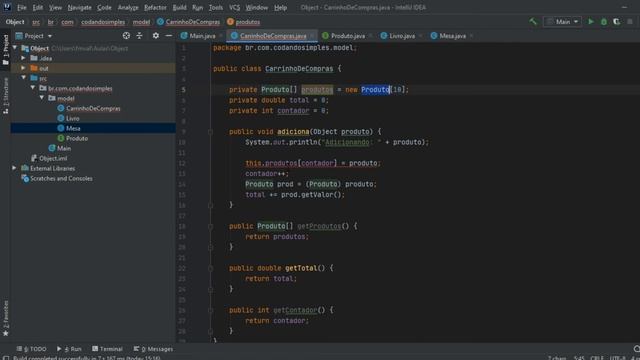Expand the out folder

tap(24, 68)
